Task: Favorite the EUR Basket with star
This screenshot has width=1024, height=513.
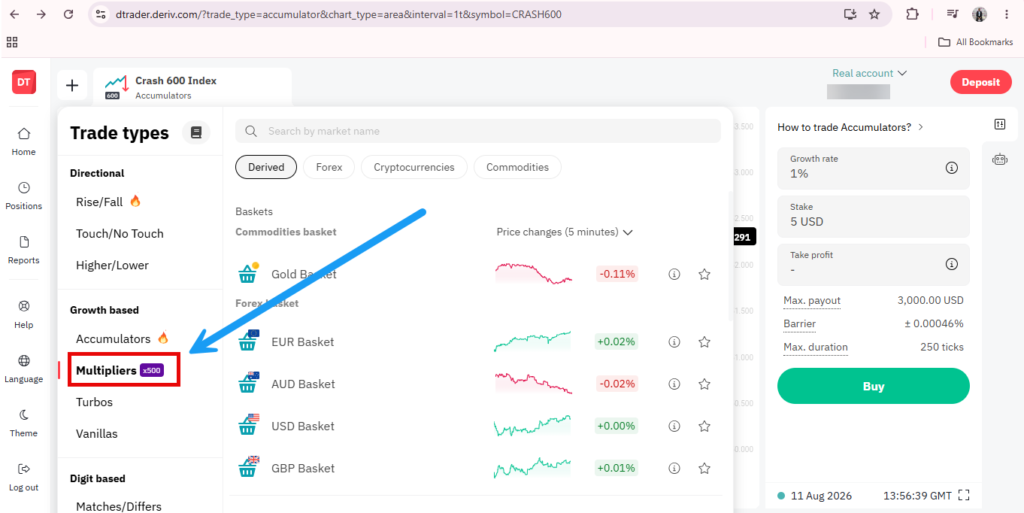Action: [x=704, y=341]
